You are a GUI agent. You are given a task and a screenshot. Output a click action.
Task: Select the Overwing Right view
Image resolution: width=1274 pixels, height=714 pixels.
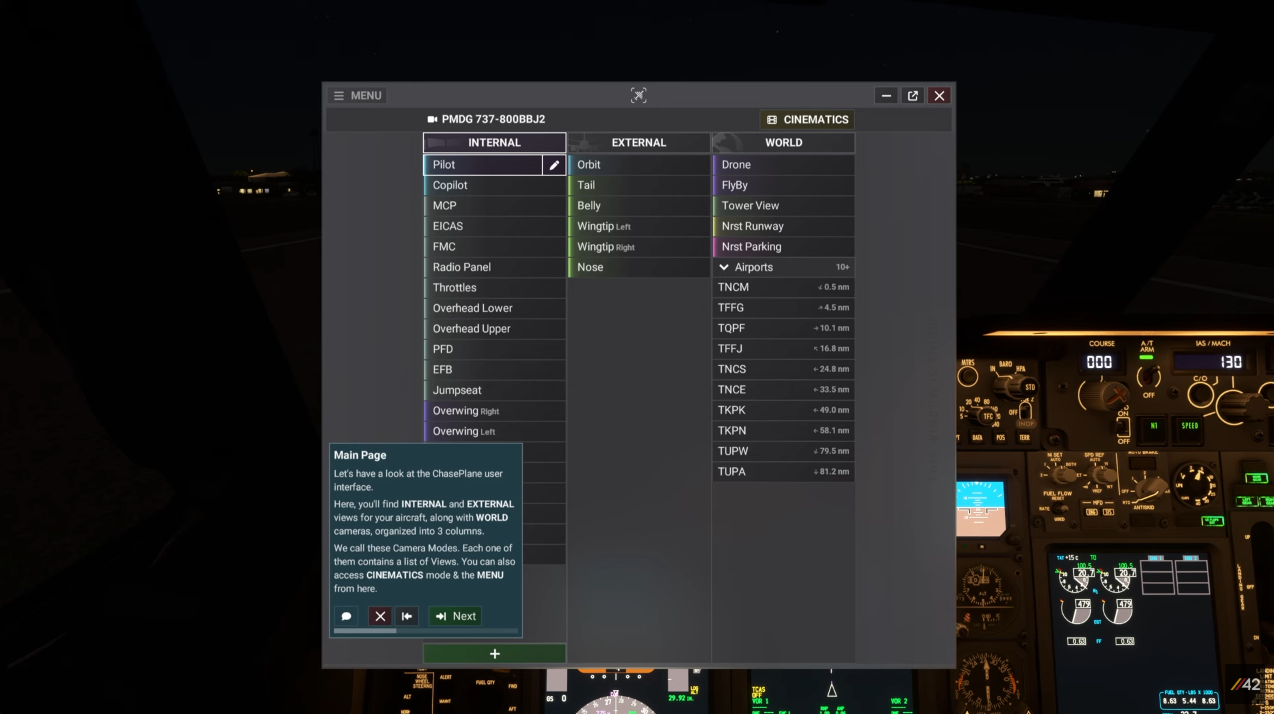(495, 411)
